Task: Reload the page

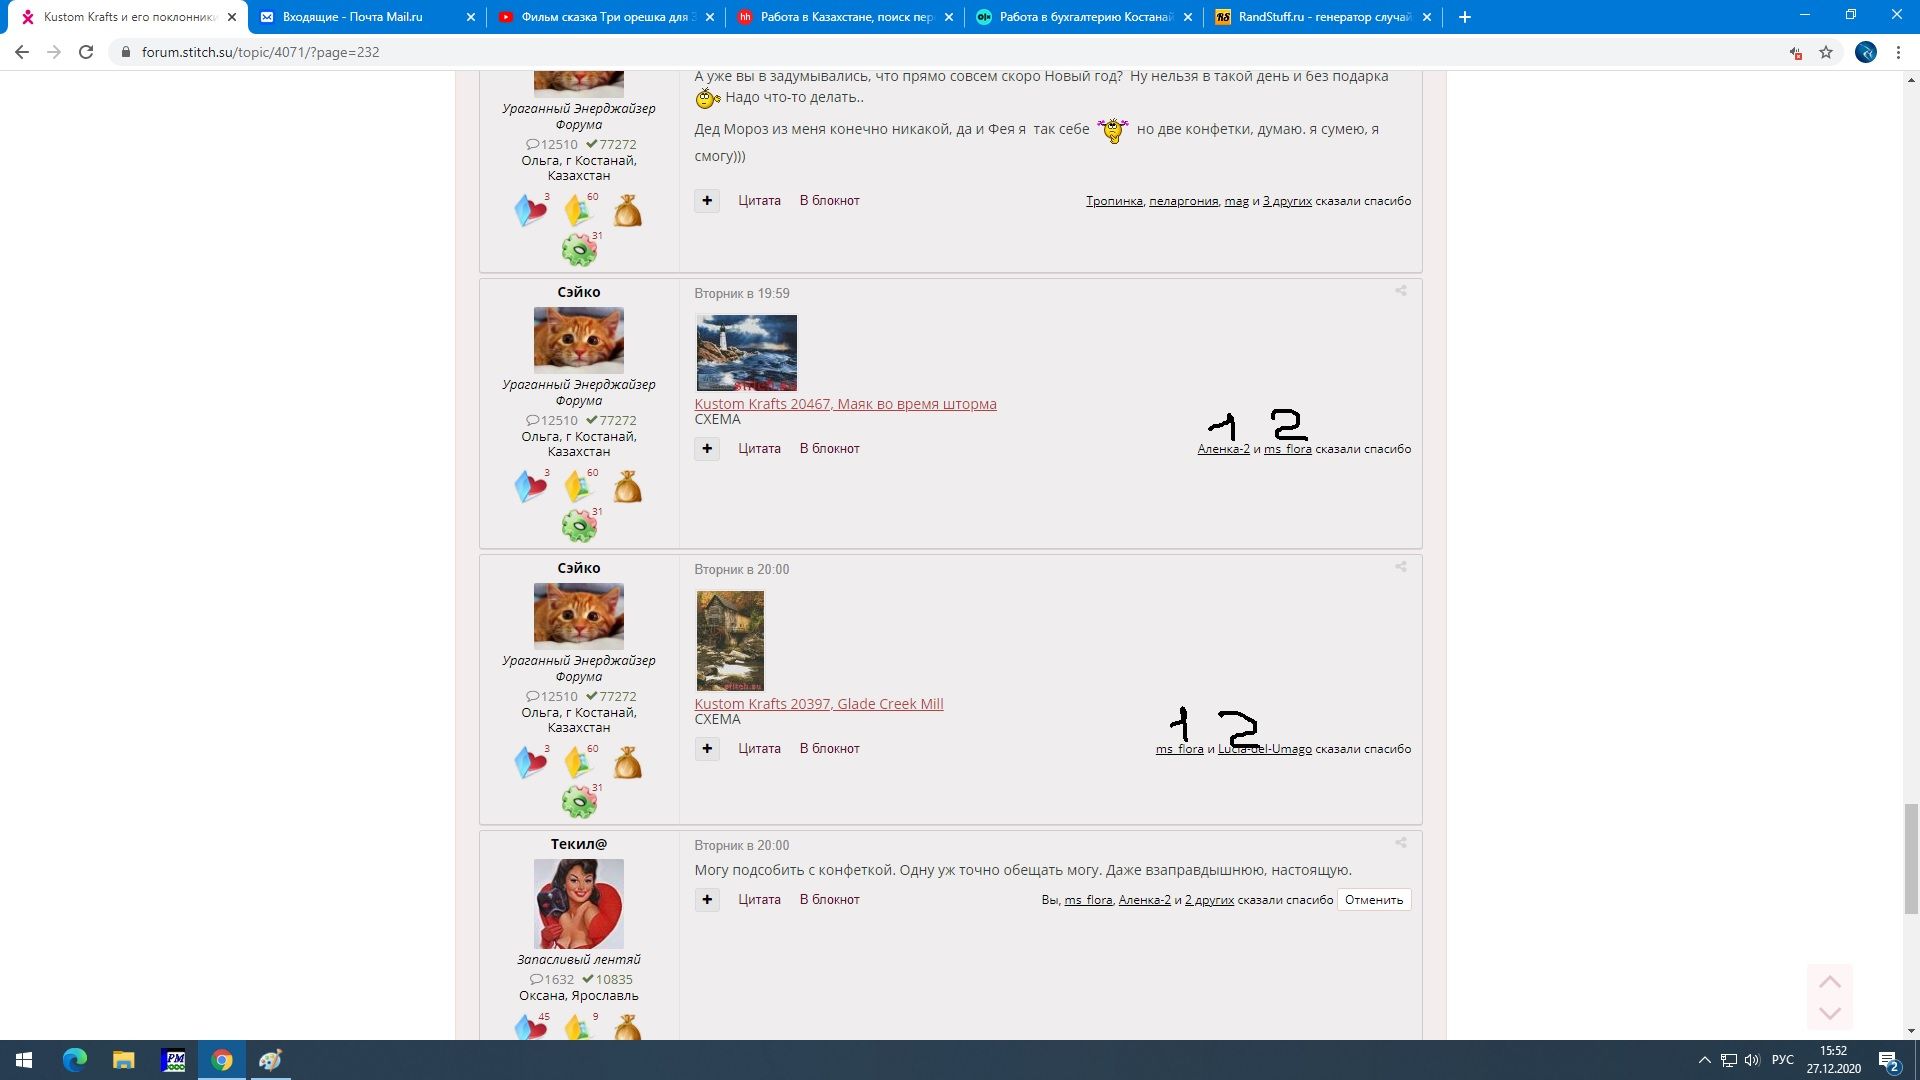Action: (x=86, y=52)
